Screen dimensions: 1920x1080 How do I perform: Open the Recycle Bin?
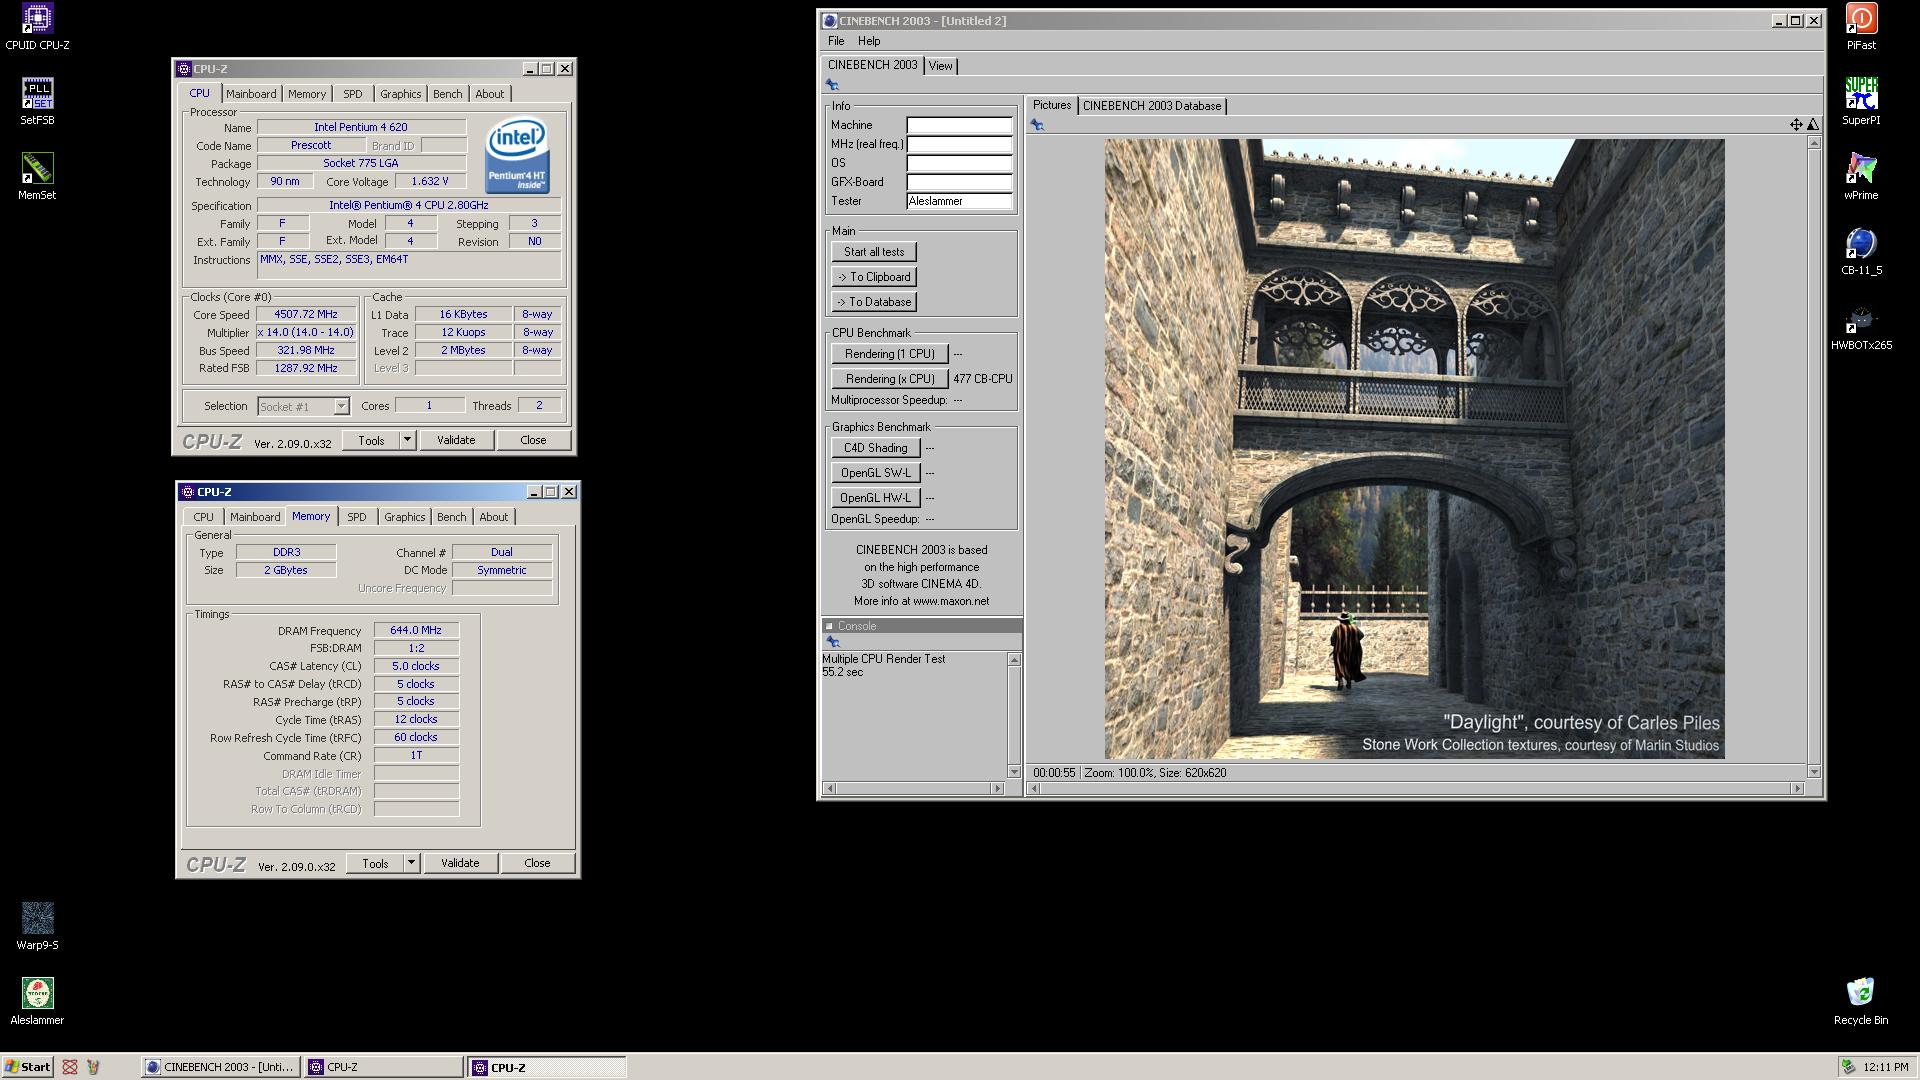click(x=1861, y=1001)
